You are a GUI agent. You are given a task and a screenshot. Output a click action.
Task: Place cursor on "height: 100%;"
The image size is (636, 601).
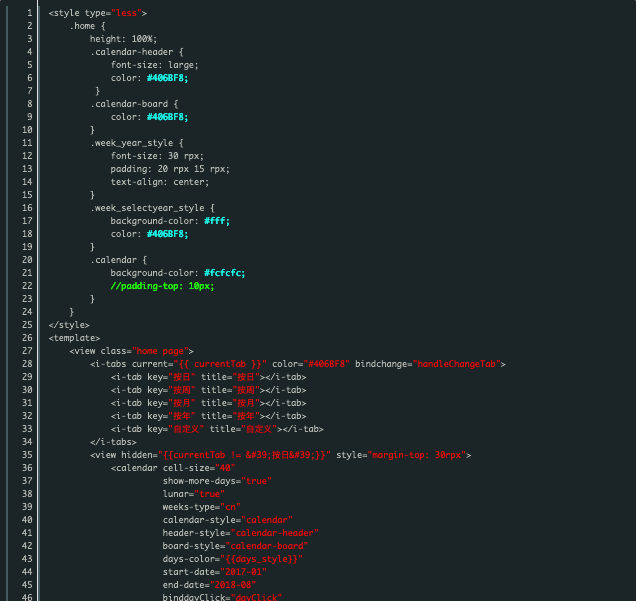click(x=123, y=39)
